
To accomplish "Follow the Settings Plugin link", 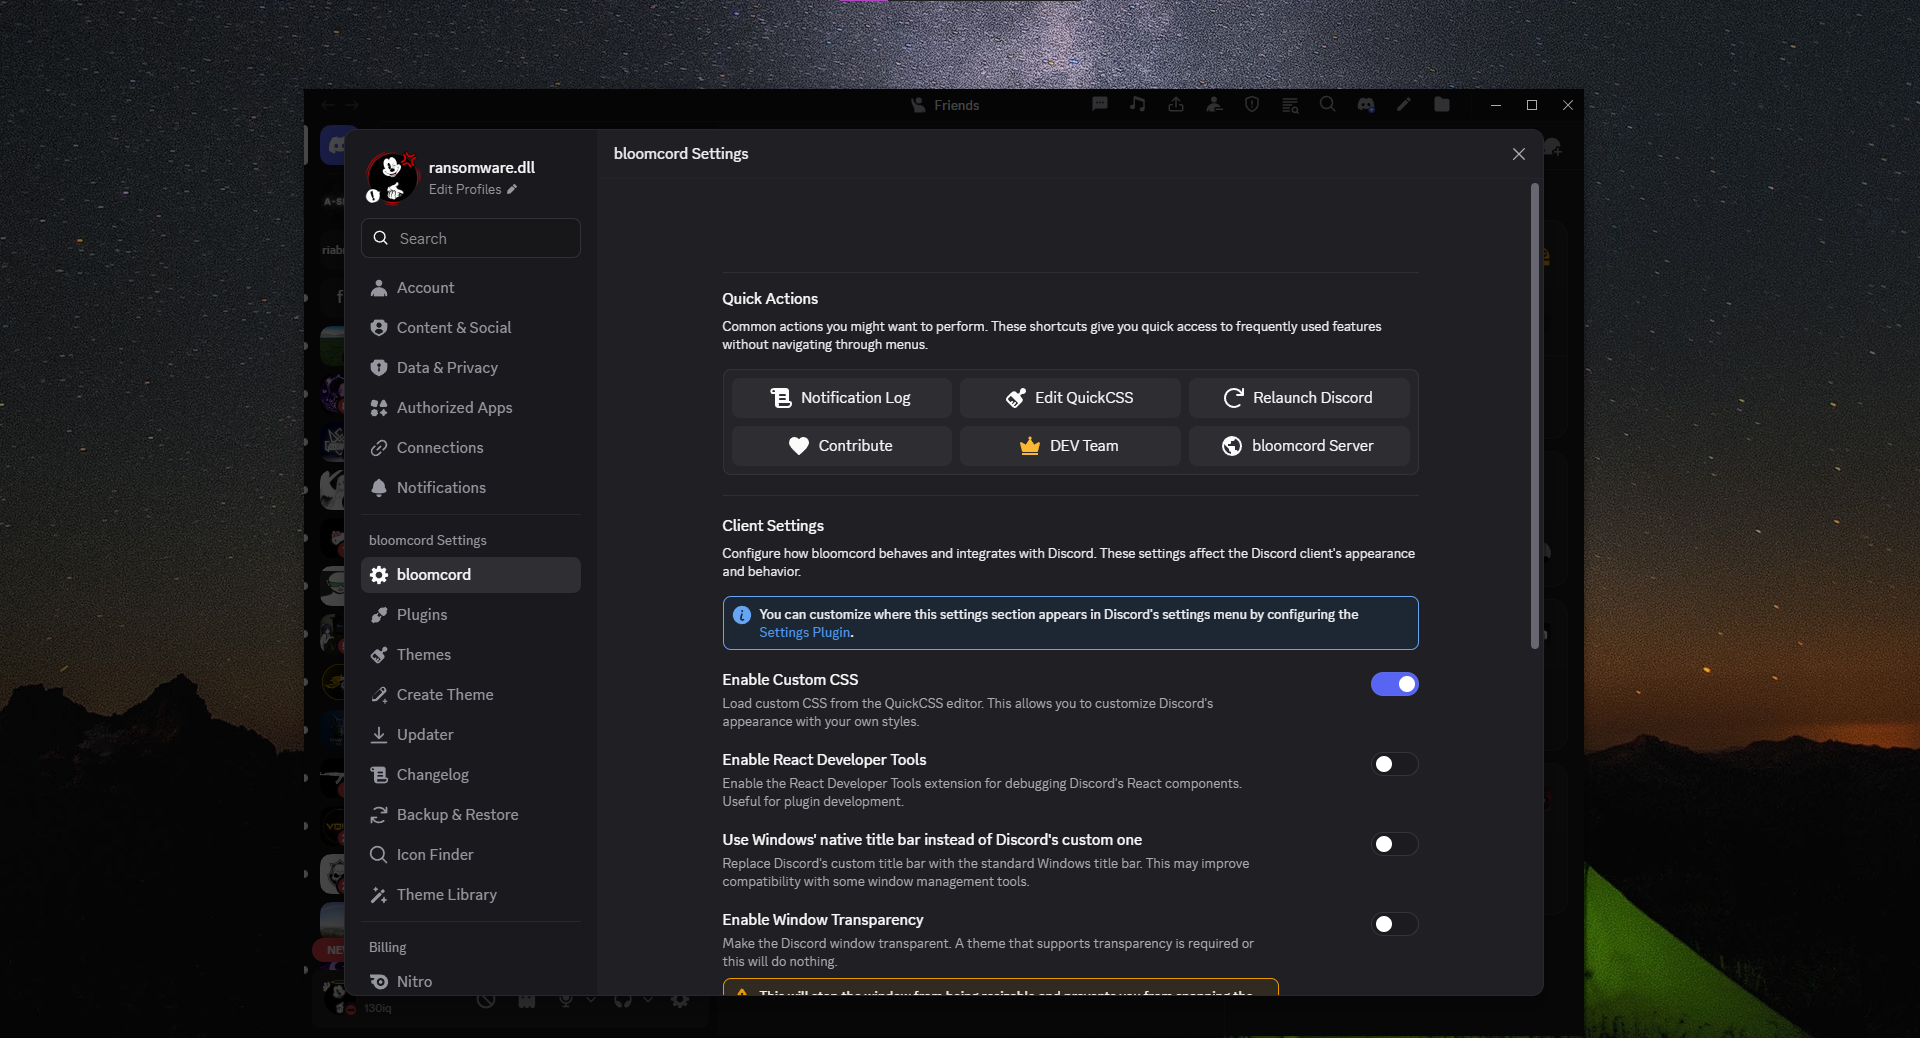I will click(x=804, y=633).
